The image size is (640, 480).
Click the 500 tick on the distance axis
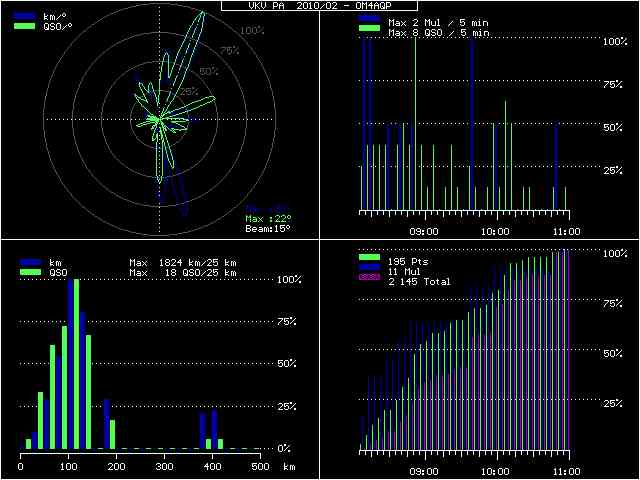[x=260, y=466]
